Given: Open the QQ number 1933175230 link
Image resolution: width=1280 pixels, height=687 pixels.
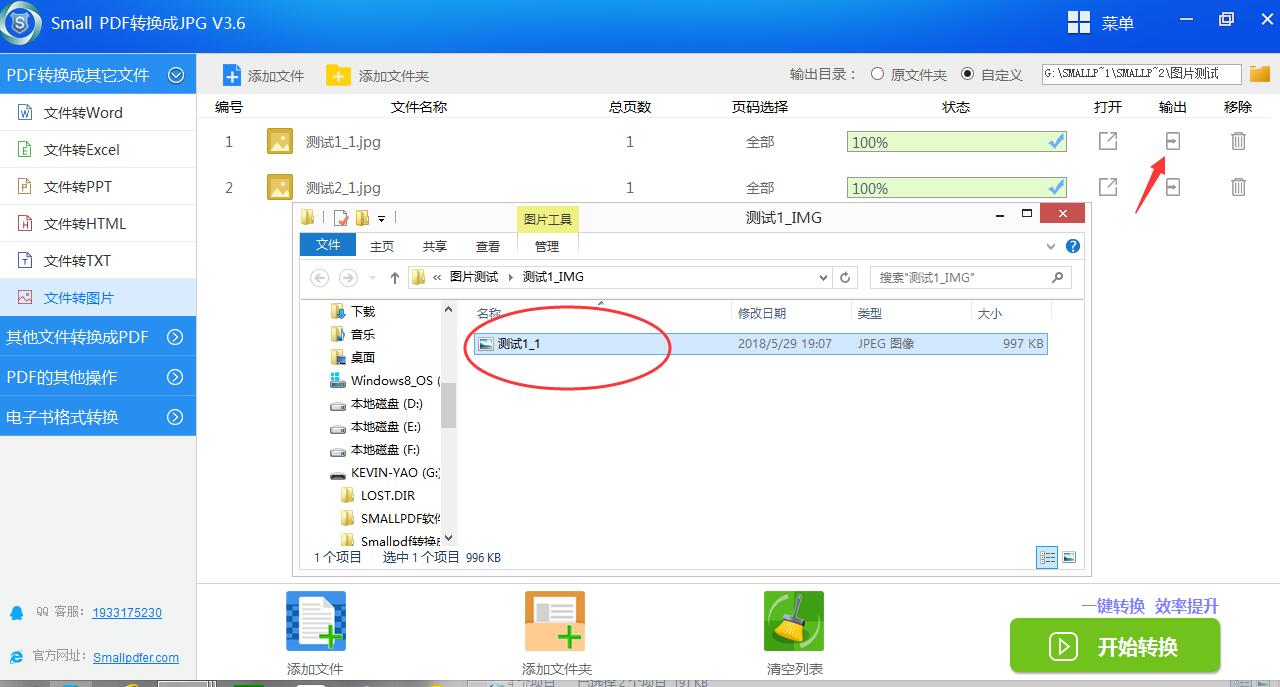Looking at the screenshot, I should point(127,613).
